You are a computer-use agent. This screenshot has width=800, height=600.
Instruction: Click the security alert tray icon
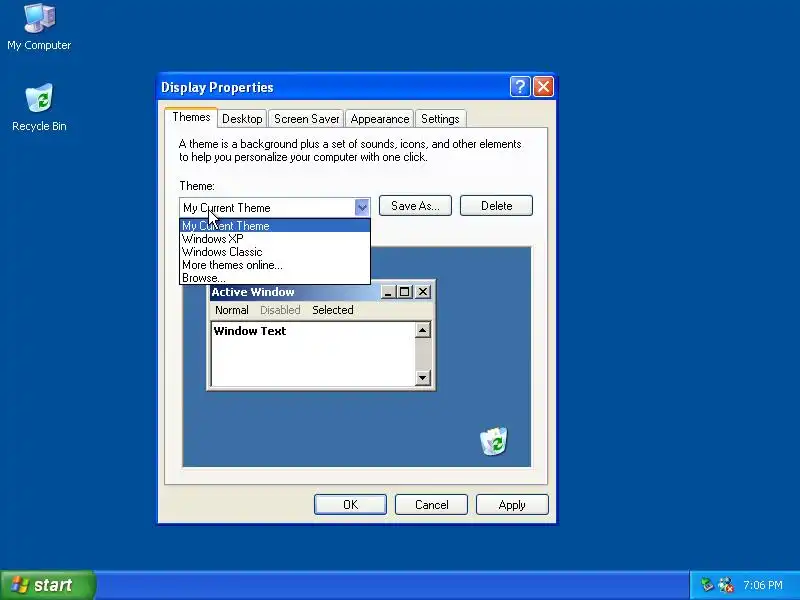(x=726, y=585)
